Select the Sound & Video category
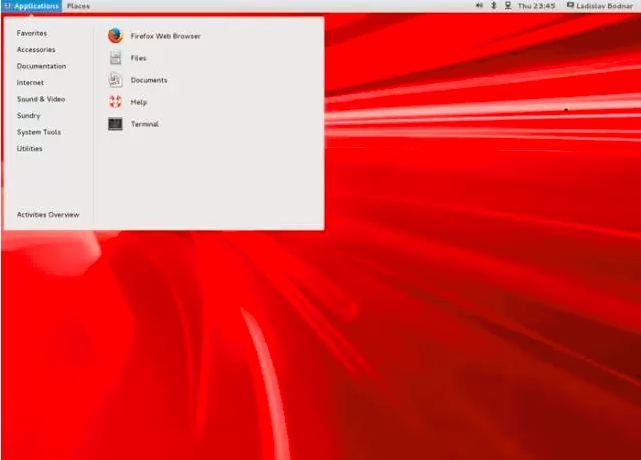The image size is (641, 460). [41, 99]
